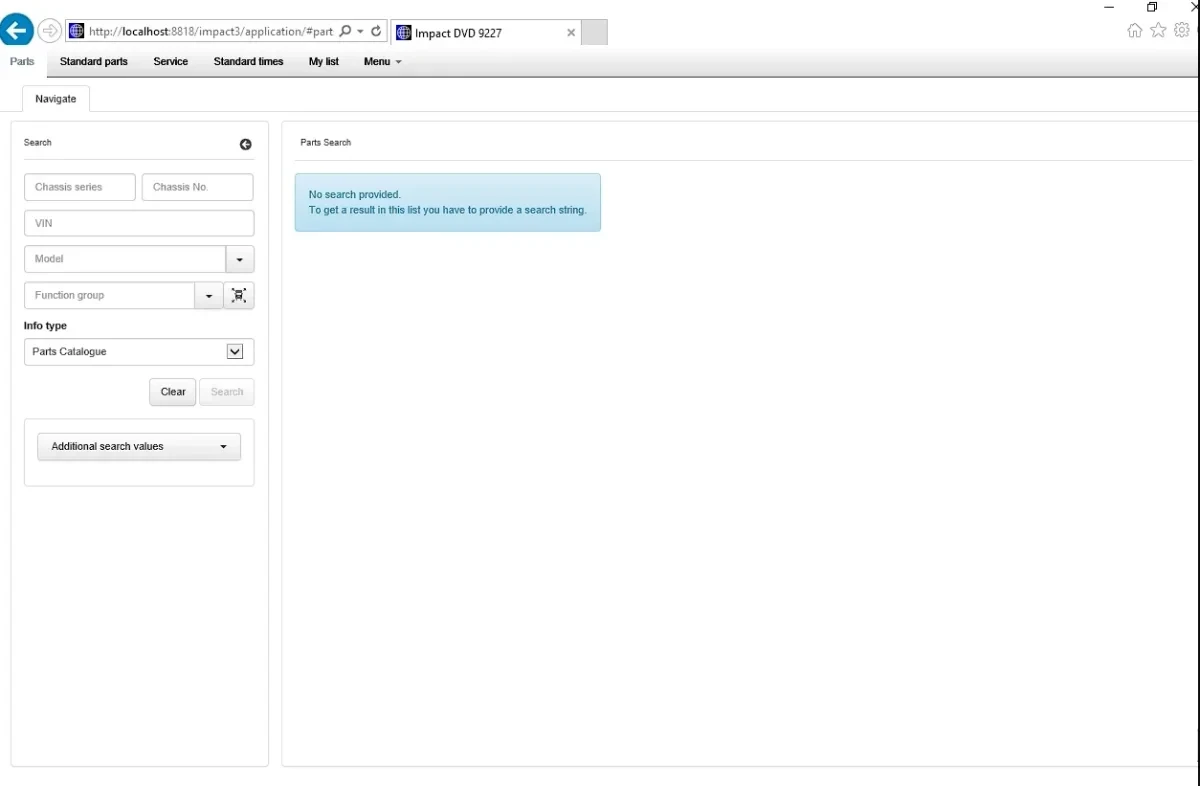Open My list
Image resolution: width=1200 pixels, height=786 pixels.
tap(324, 61)
